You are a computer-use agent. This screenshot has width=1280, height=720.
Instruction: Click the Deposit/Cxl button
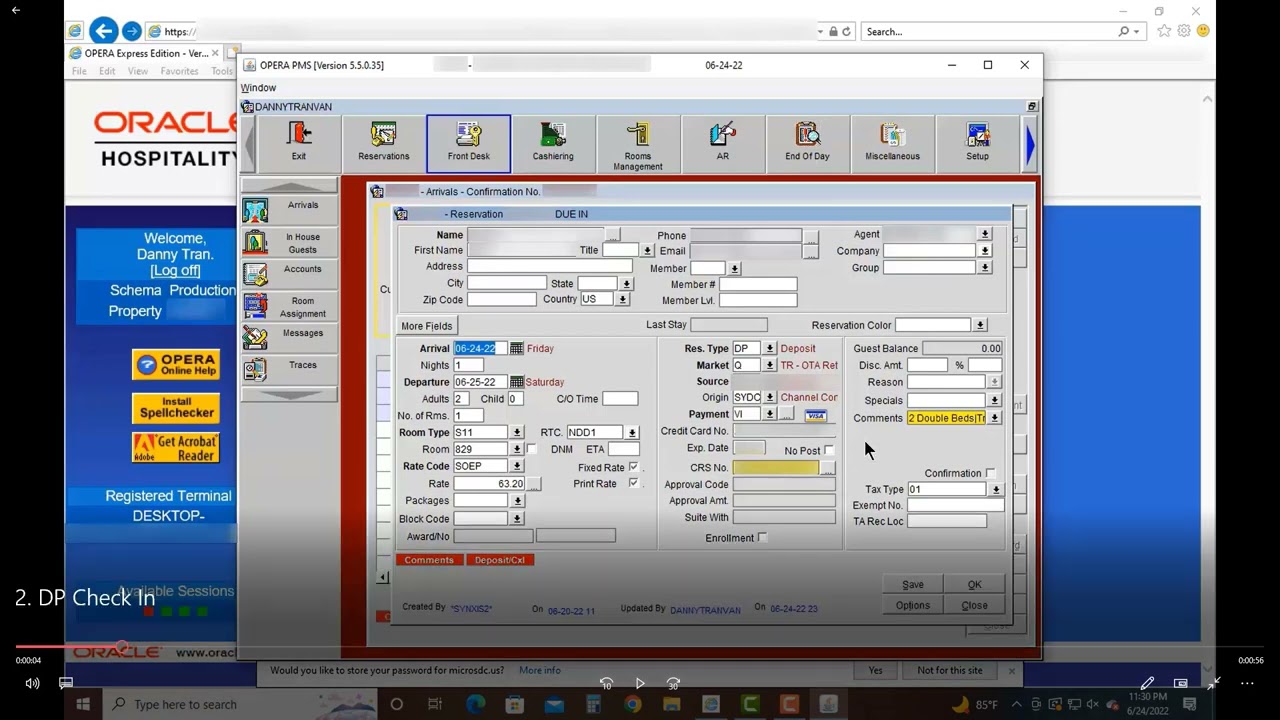[500, 560]
